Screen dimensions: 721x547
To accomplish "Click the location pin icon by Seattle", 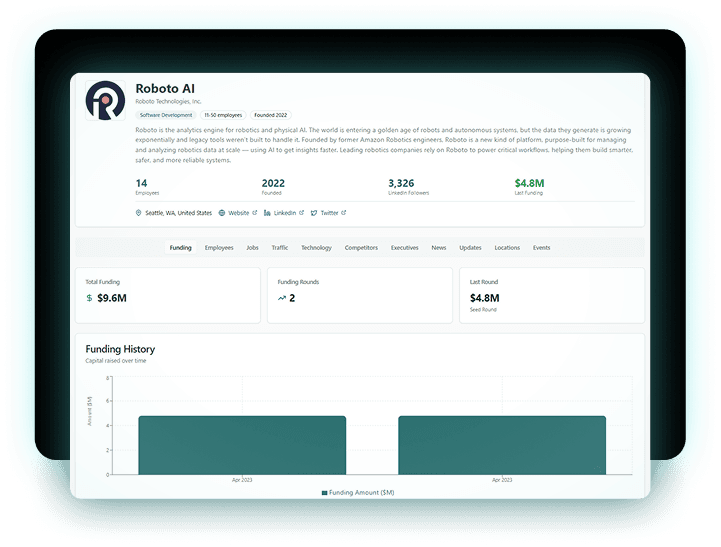I will point(139,213).
